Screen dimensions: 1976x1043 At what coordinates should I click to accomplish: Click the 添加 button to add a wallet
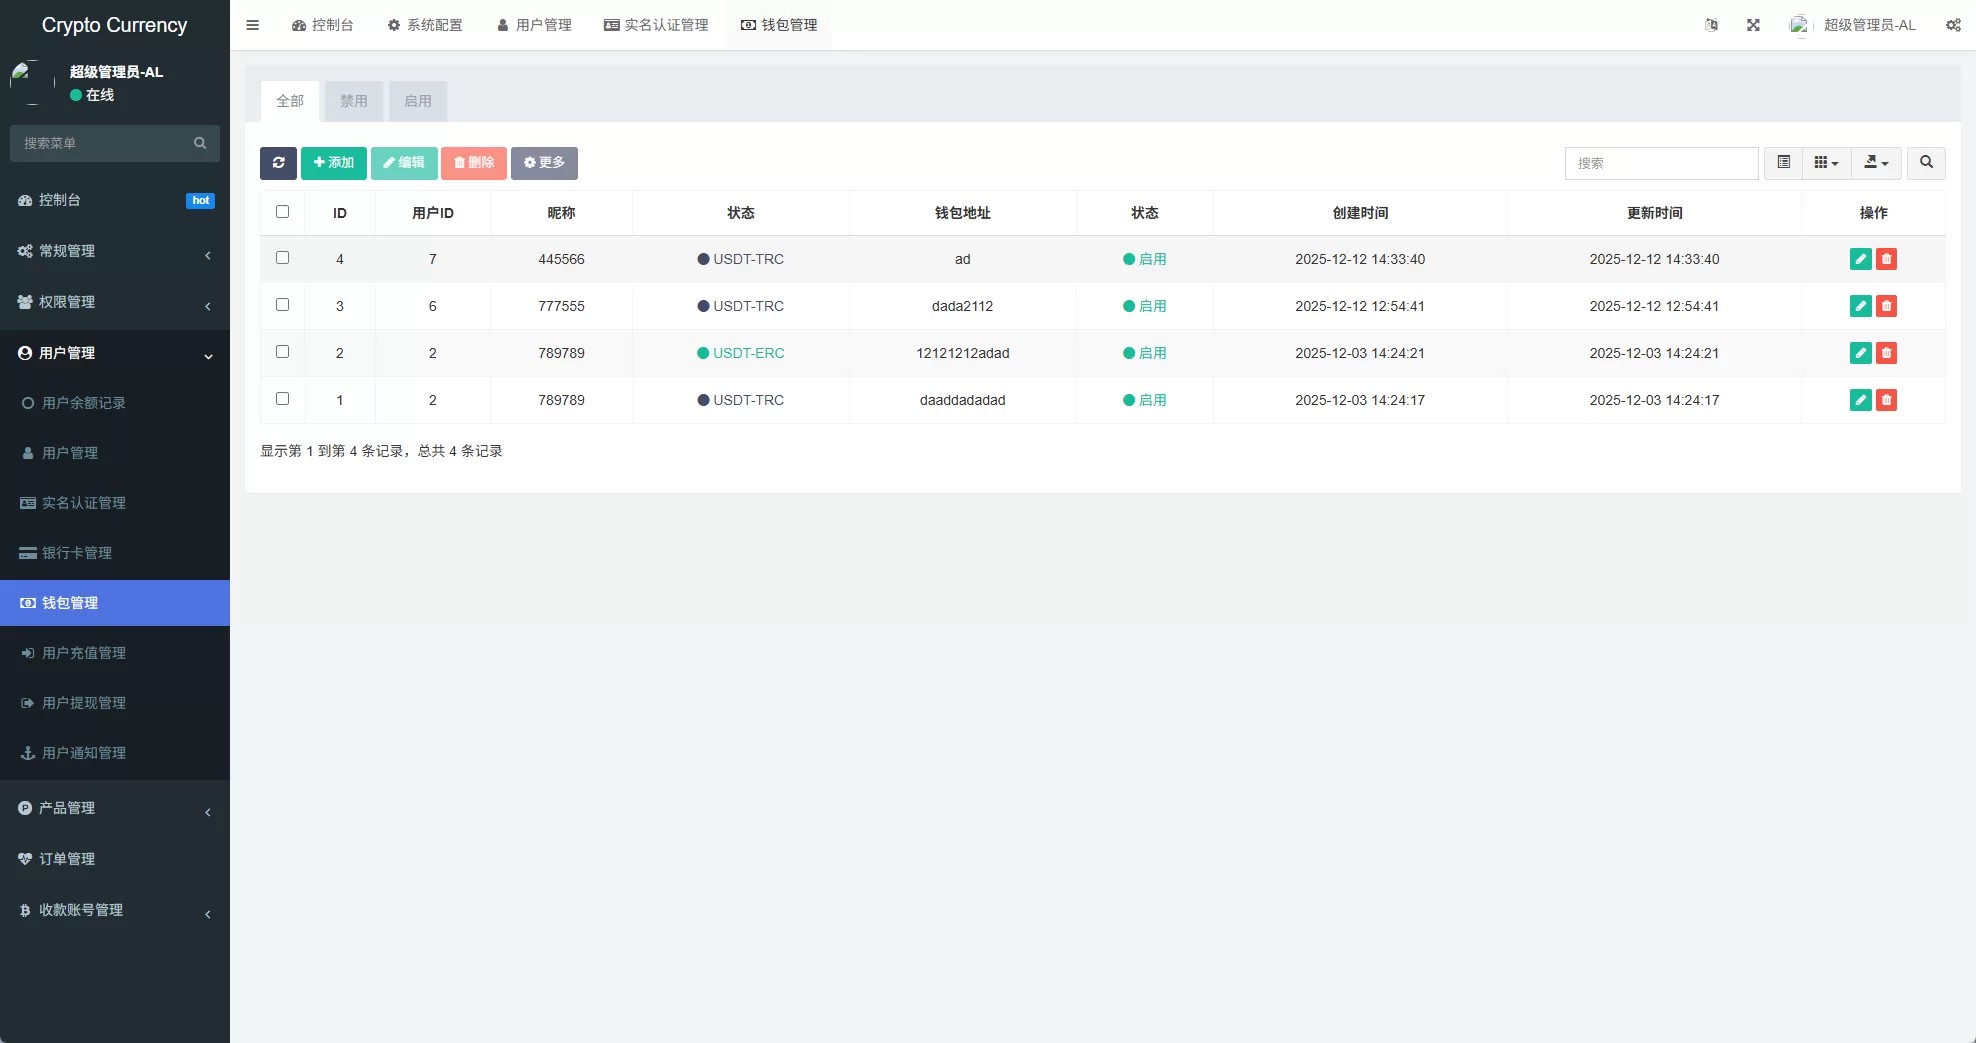click(x=333, y=162)
